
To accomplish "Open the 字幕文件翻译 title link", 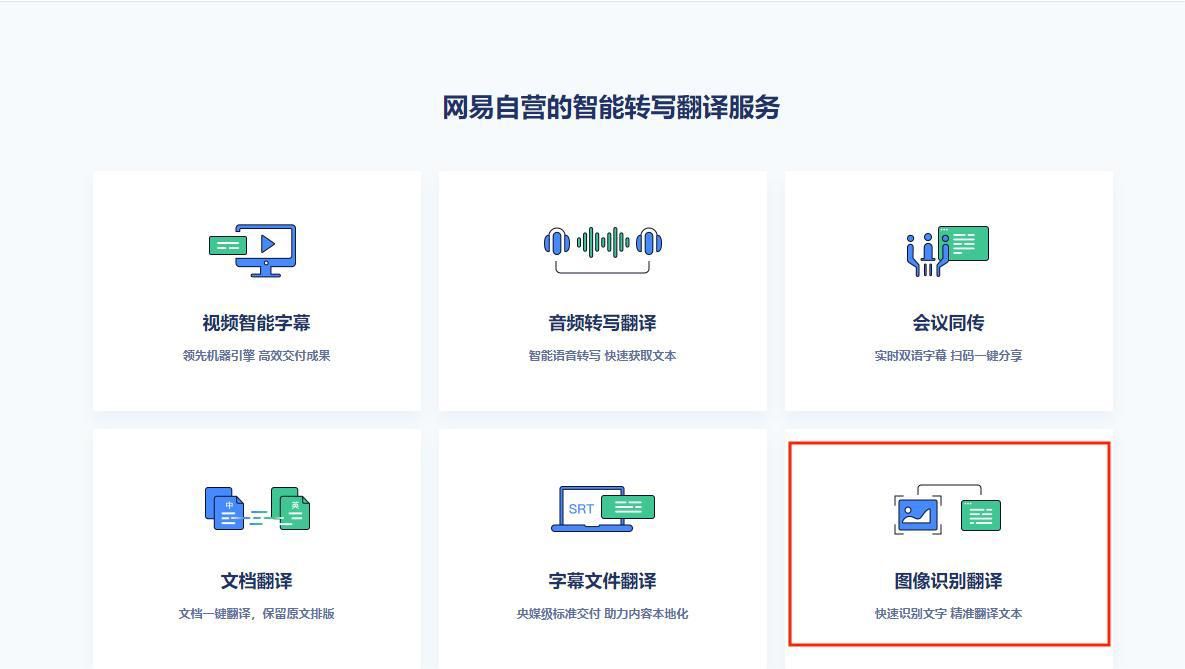I will pos(602,581).
